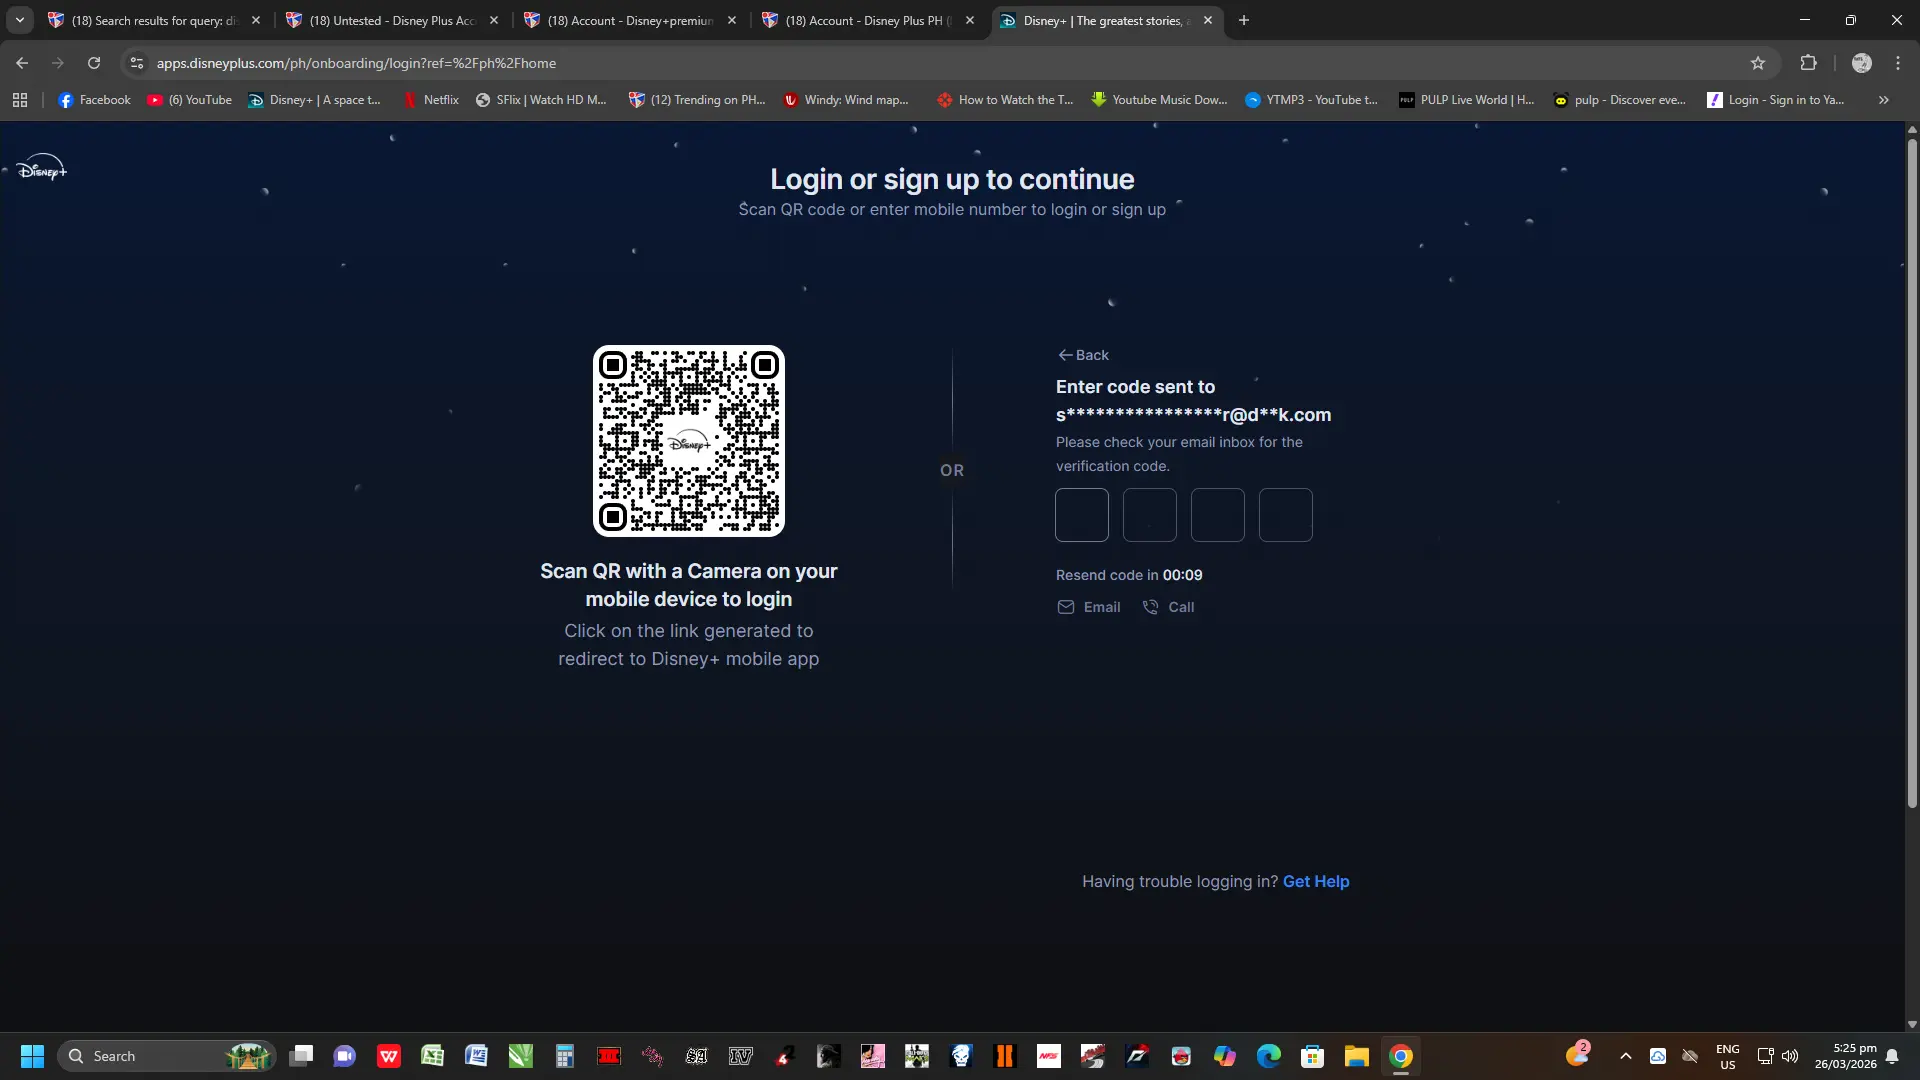The height and width of the screenshot is (1080, 1920).
Task: Open the Youtube Music Dow bookmark
Action: click(1159, 100)
